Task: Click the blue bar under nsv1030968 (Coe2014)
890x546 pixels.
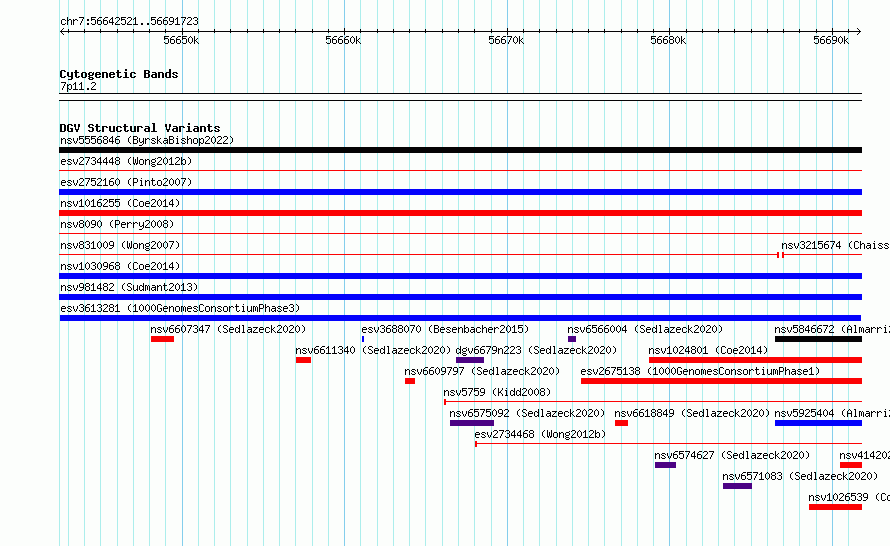Action: pyautogui.click(x=460, y=276)
